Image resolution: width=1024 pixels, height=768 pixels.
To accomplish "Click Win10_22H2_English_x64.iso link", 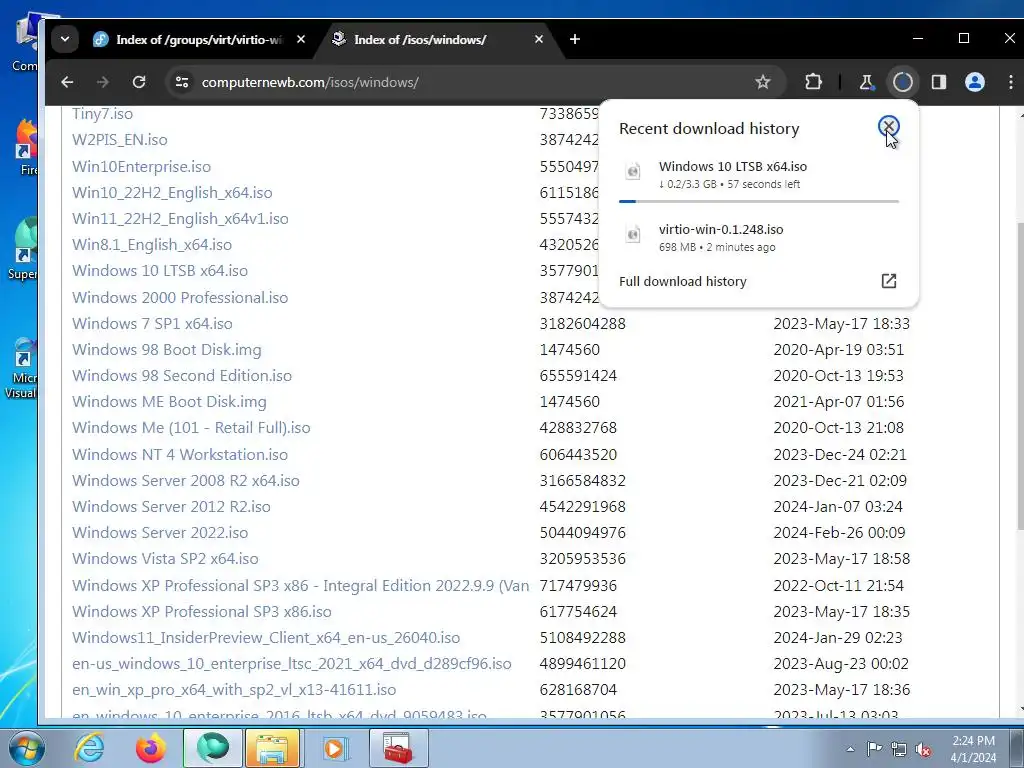I will (172, 193).
